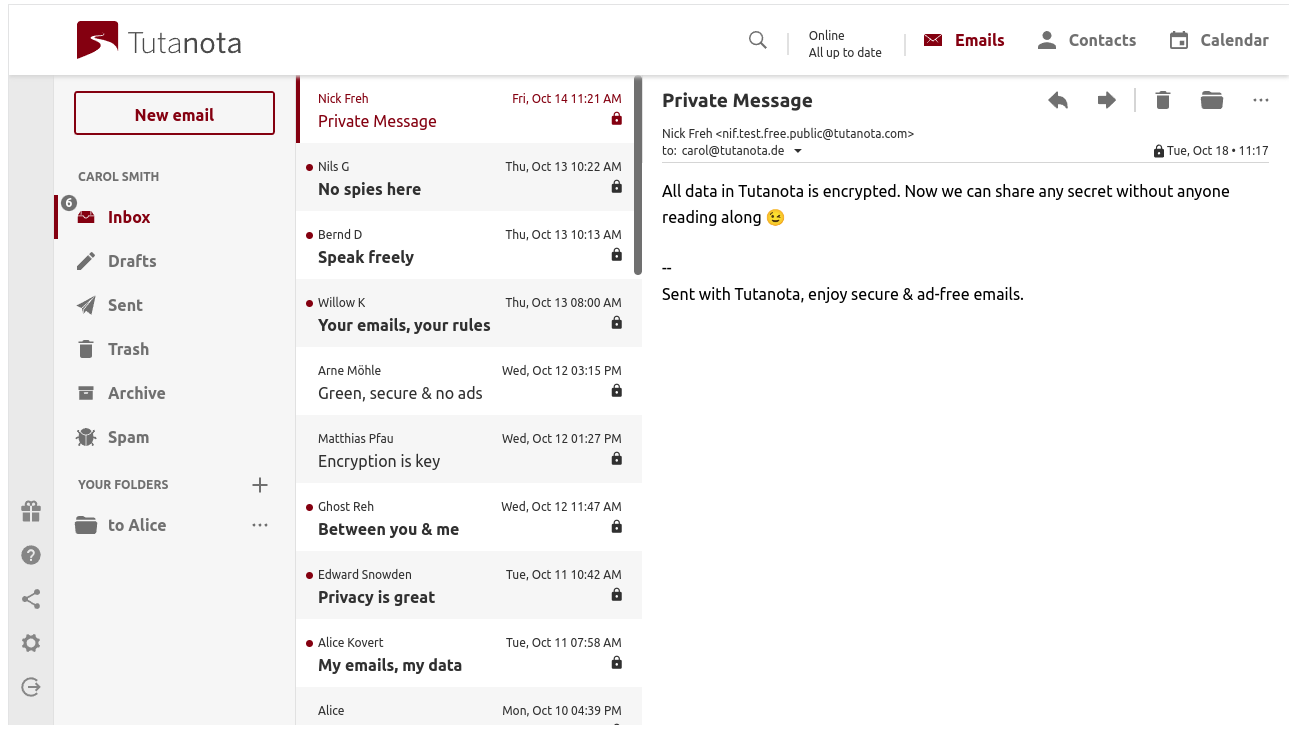Click the lock icon on 'Privacy is great'
Screen dimensions: 1297x730
tap(616, 595)
